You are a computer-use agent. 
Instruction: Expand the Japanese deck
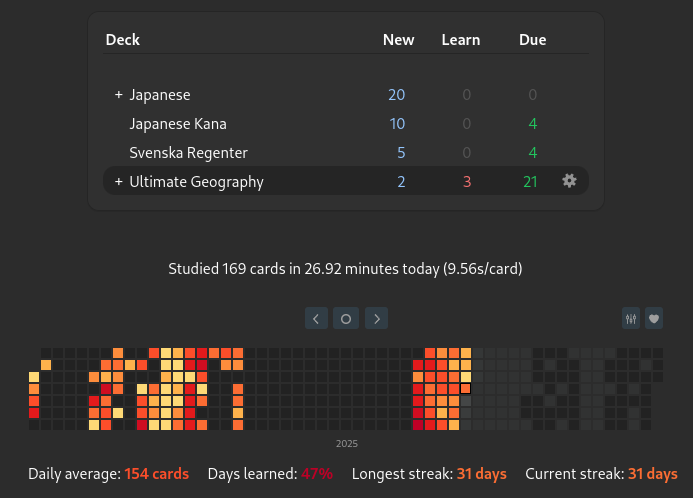[118, 95]
